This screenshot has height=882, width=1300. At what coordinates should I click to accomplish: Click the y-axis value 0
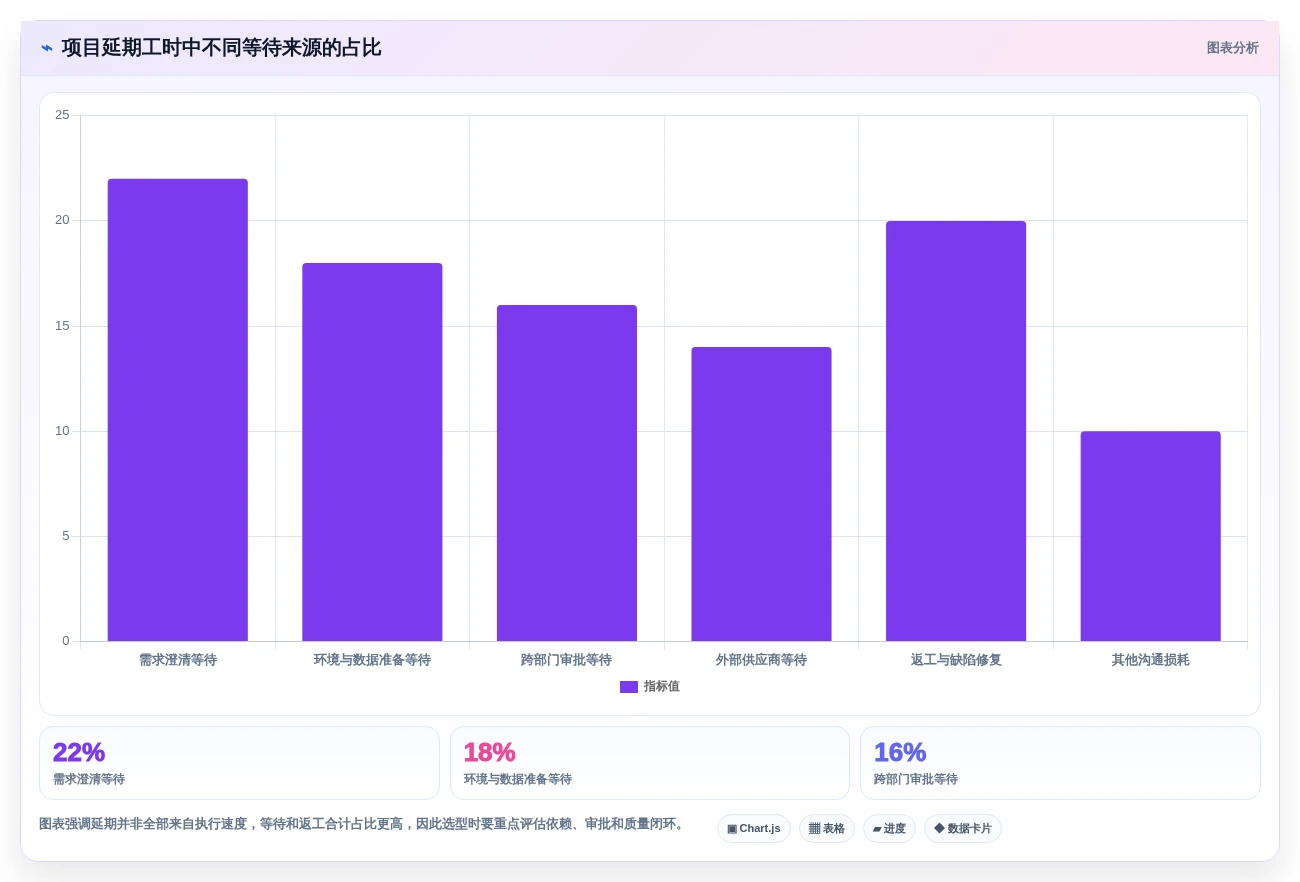click(66, 641)
